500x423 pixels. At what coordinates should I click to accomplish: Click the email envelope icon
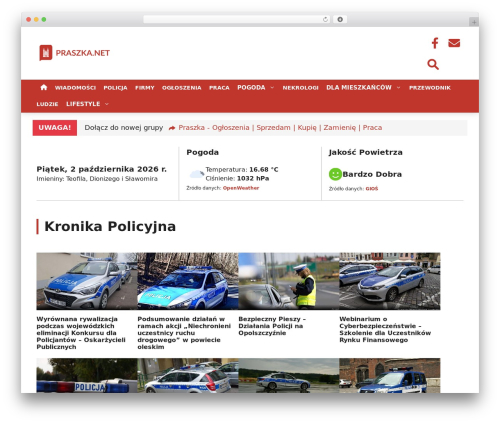click(454, 43)
